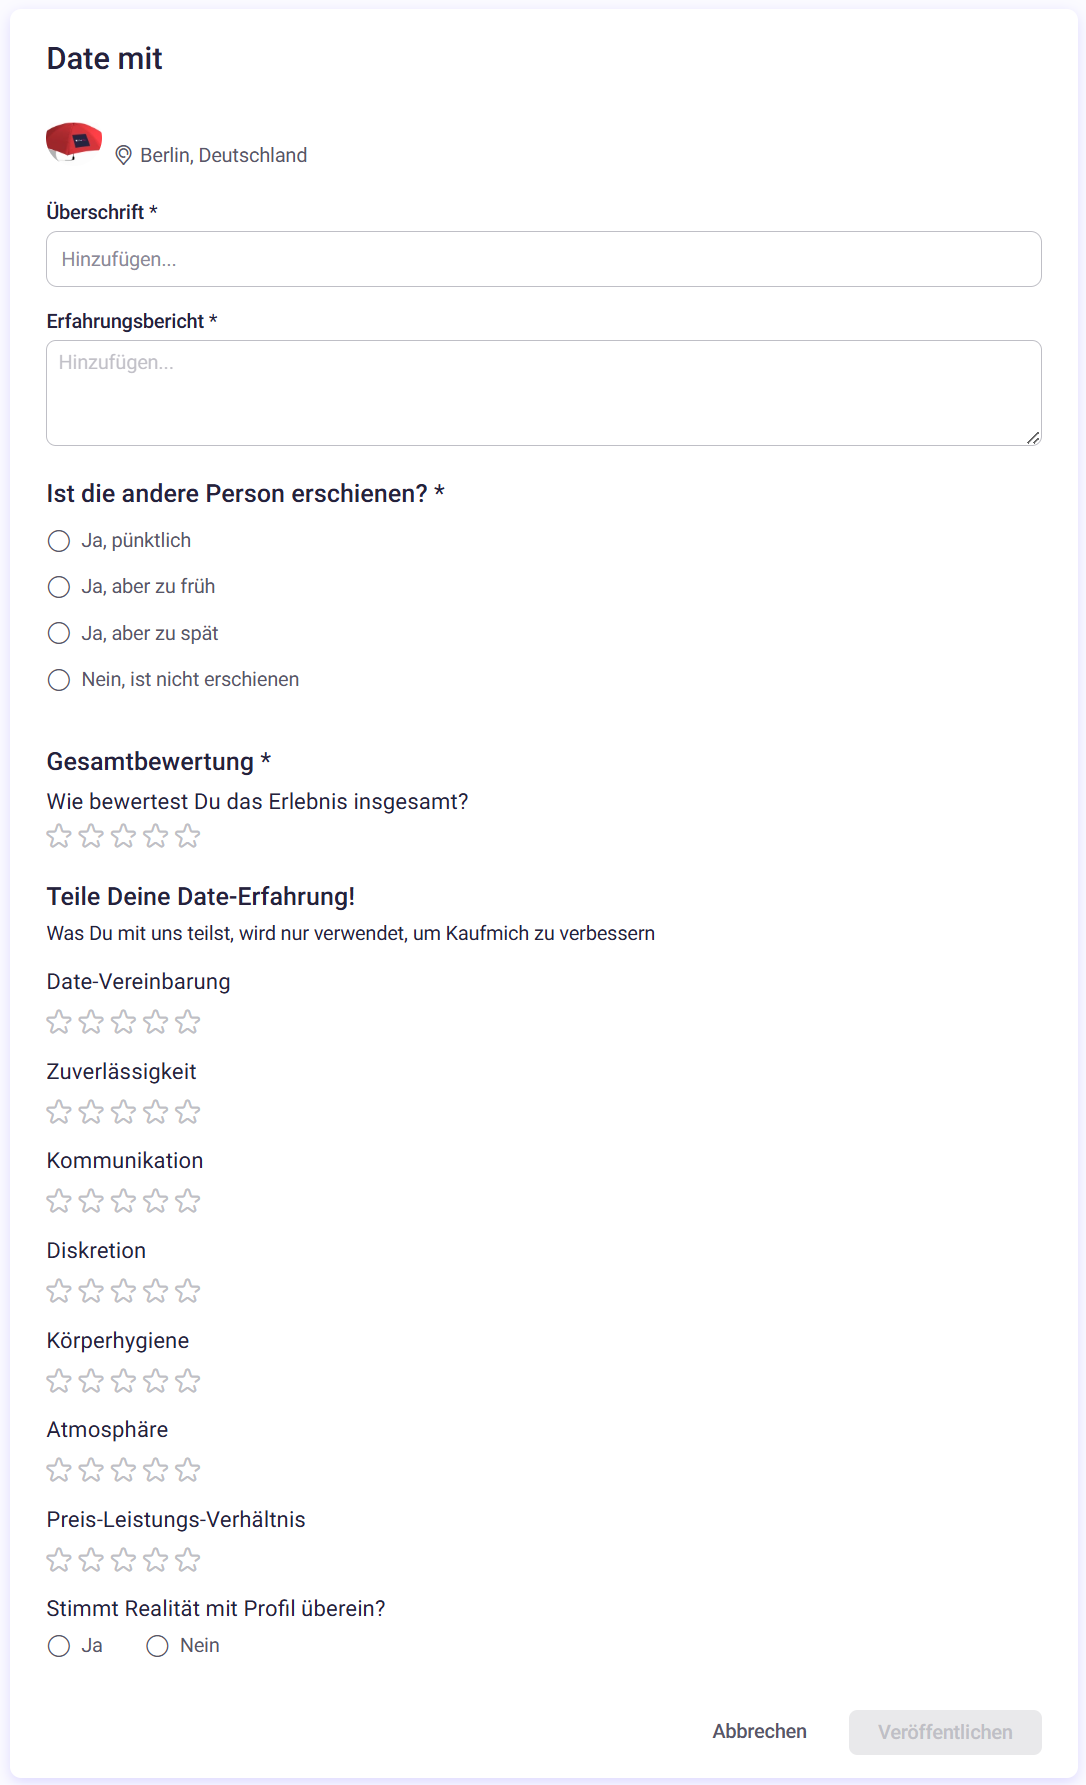
Task: Rate Kommunikation with one star
Action: [x=59, y=1201]
